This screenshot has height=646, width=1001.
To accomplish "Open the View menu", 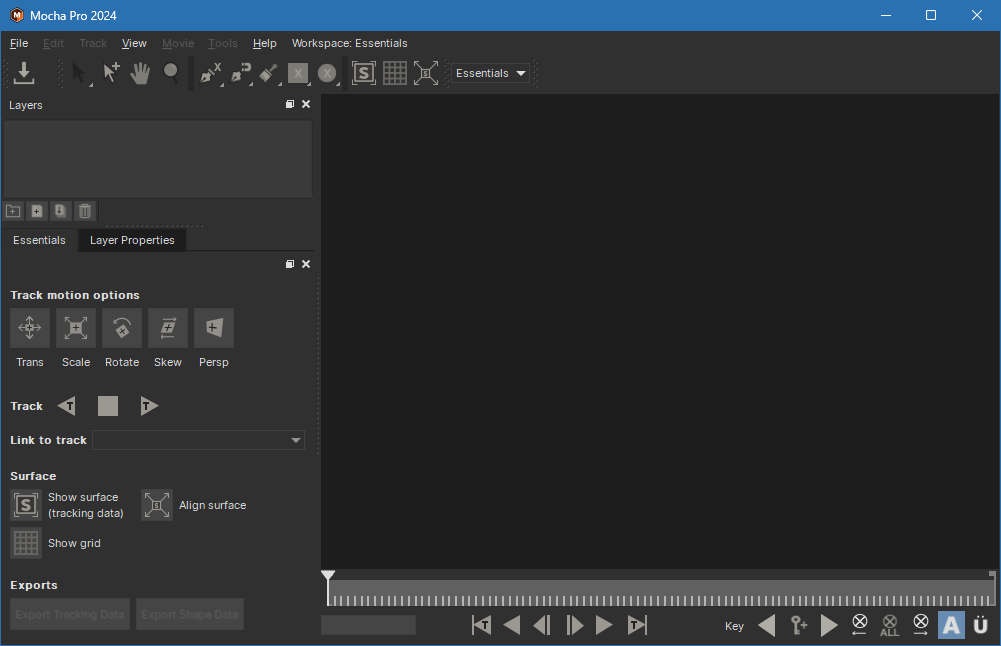I will (134, 43).
